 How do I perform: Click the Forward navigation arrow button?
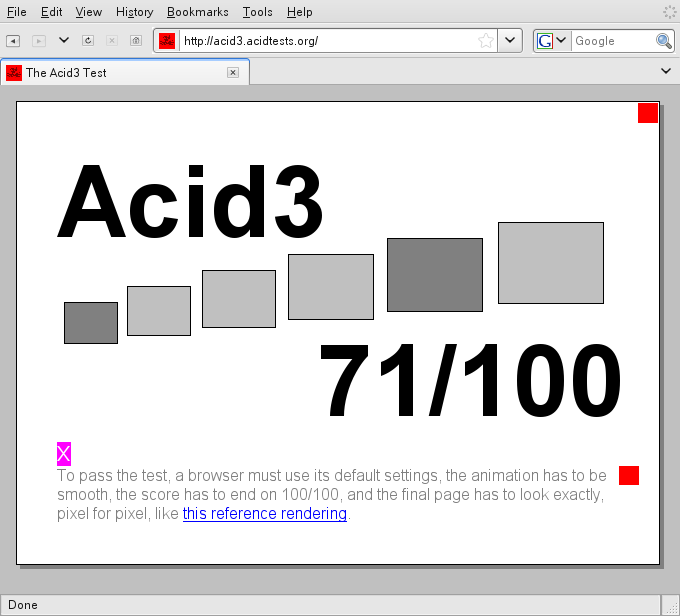[39, 41]
